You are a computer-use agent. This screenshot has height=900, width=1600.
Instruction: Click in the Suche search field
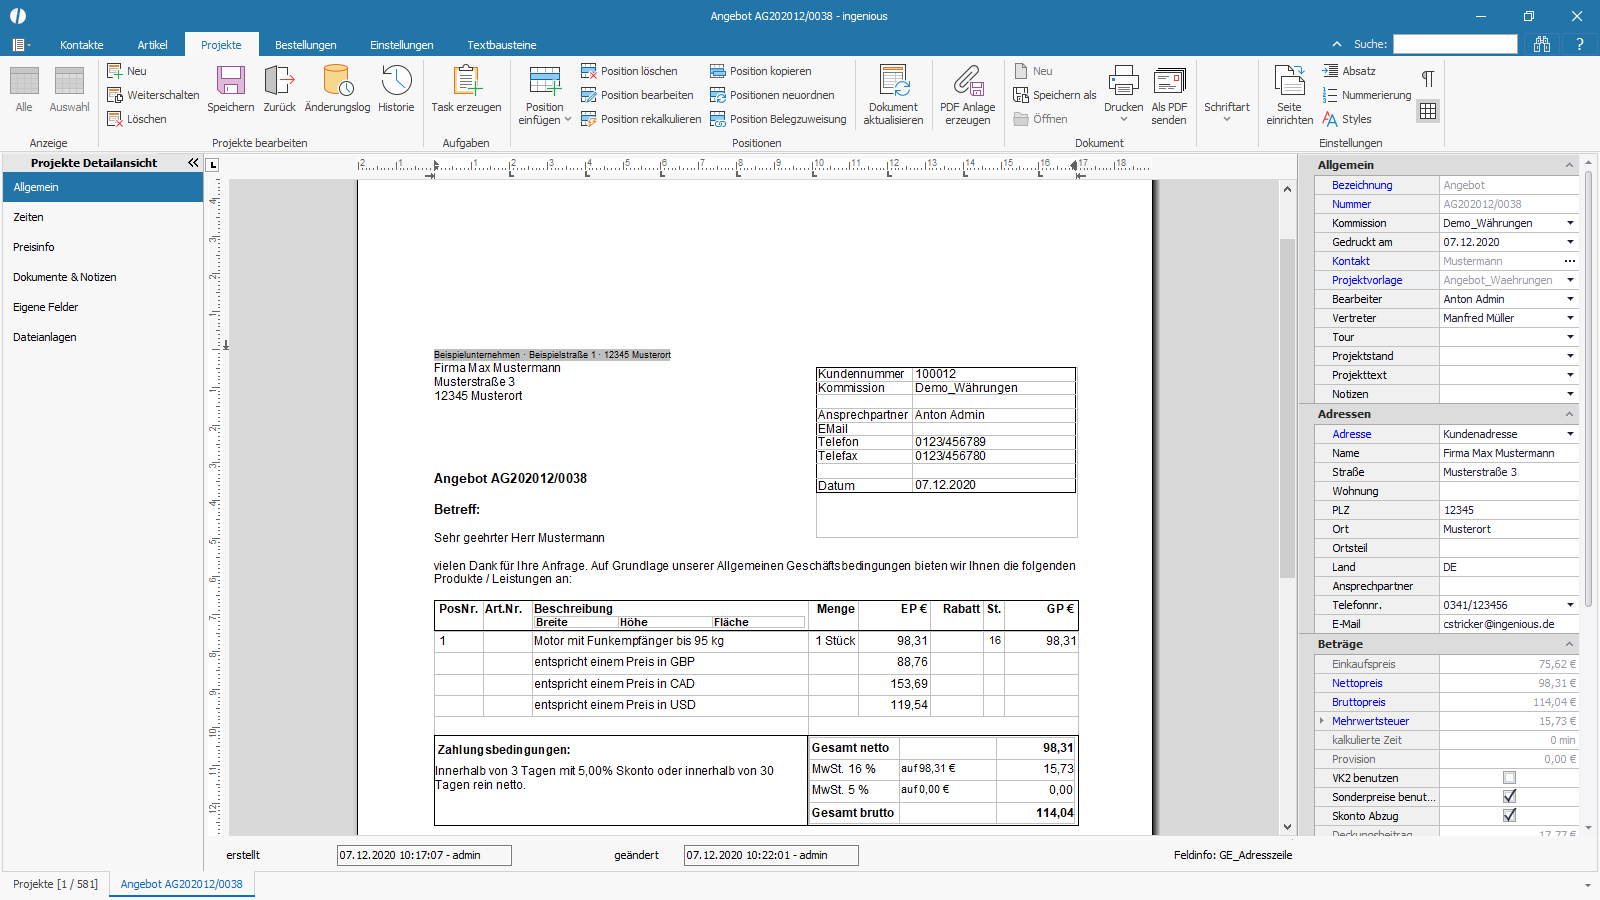1455,44
